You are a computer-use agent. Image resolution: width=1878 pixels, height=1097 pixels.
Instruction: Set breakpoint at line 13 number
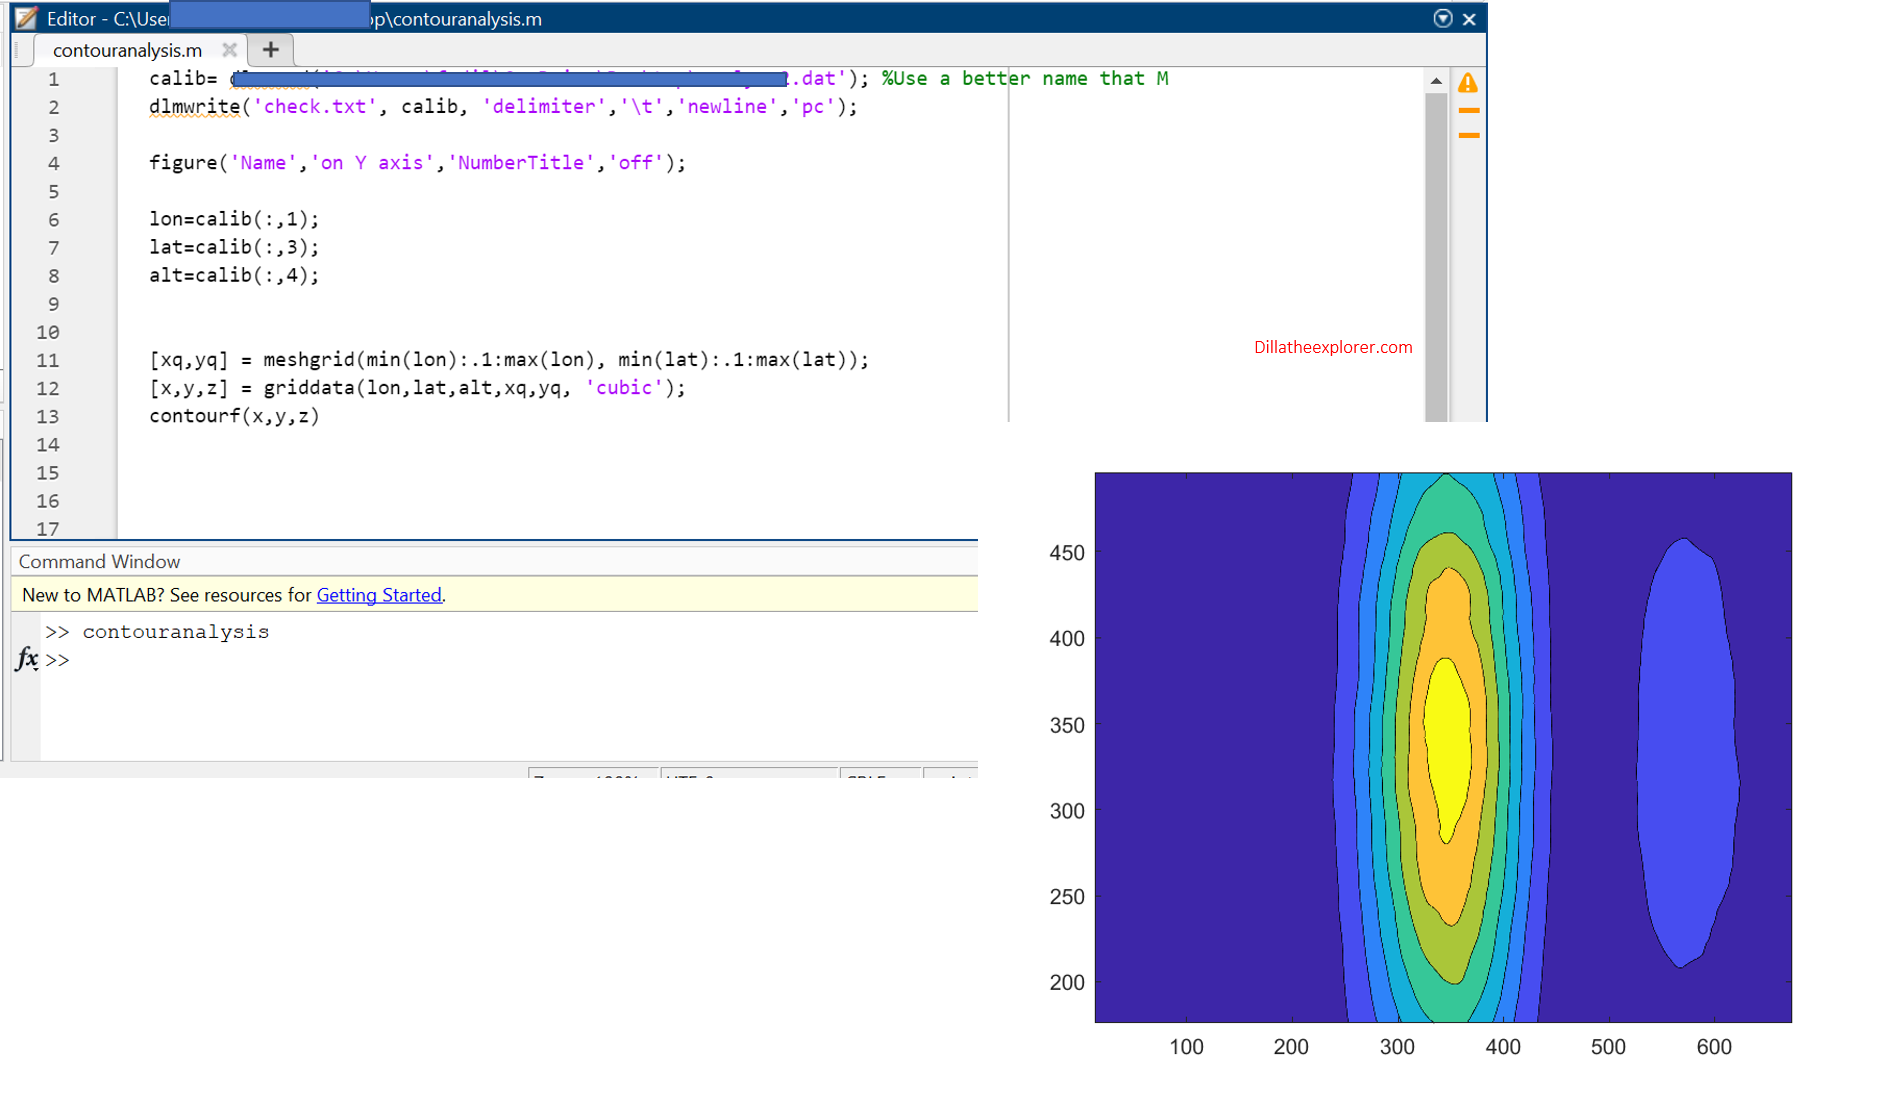pyautogui.click(x=48, y=416)
